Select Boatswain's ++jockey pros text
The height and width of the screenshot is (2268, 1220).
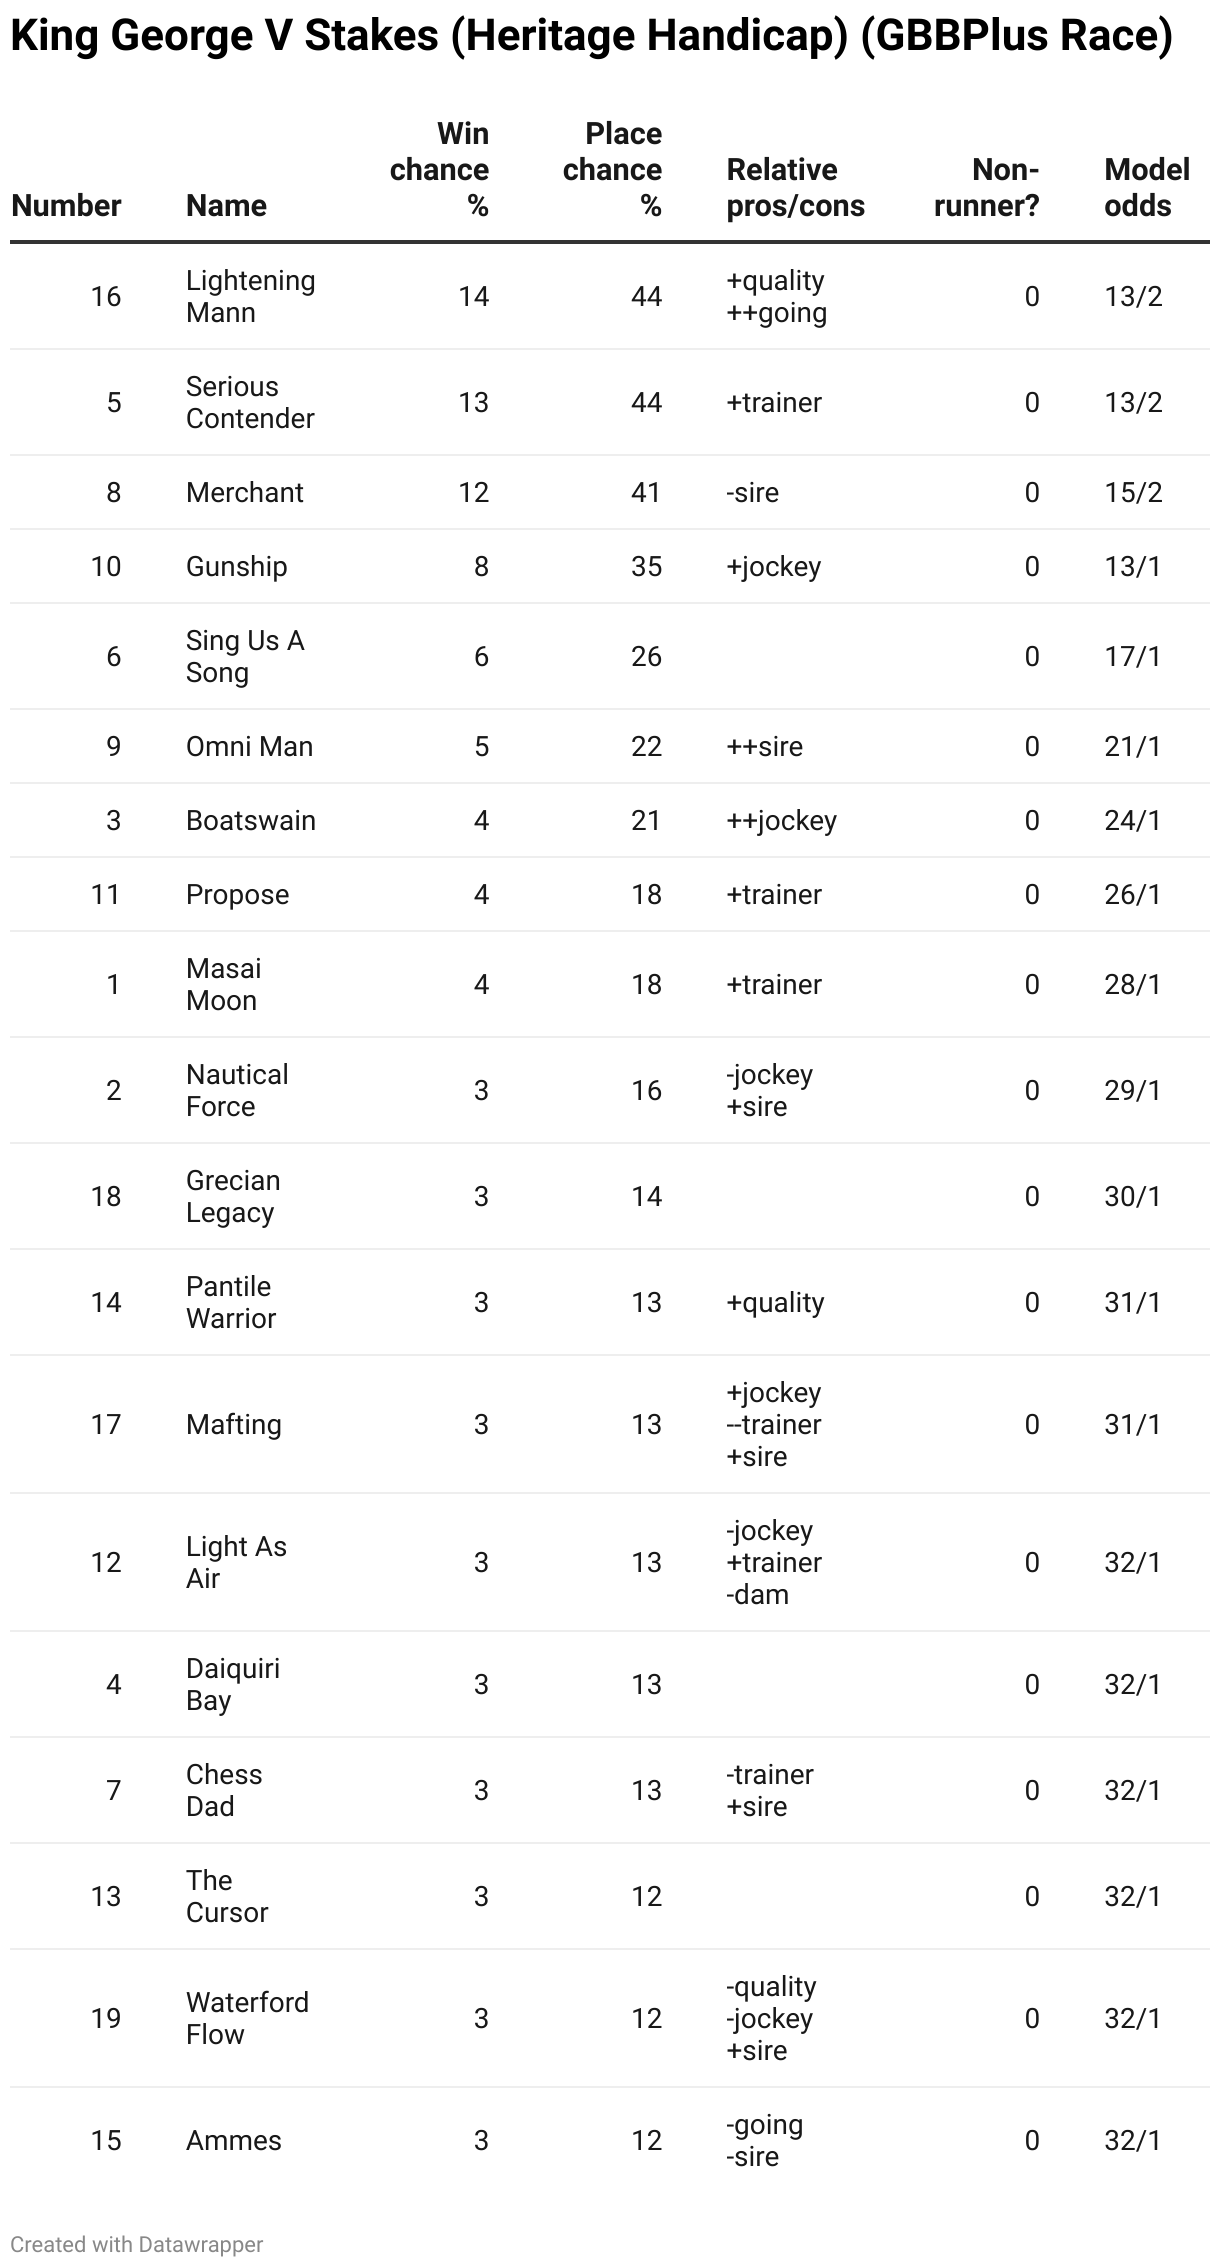pyautogui.click(x=782, y=820)
